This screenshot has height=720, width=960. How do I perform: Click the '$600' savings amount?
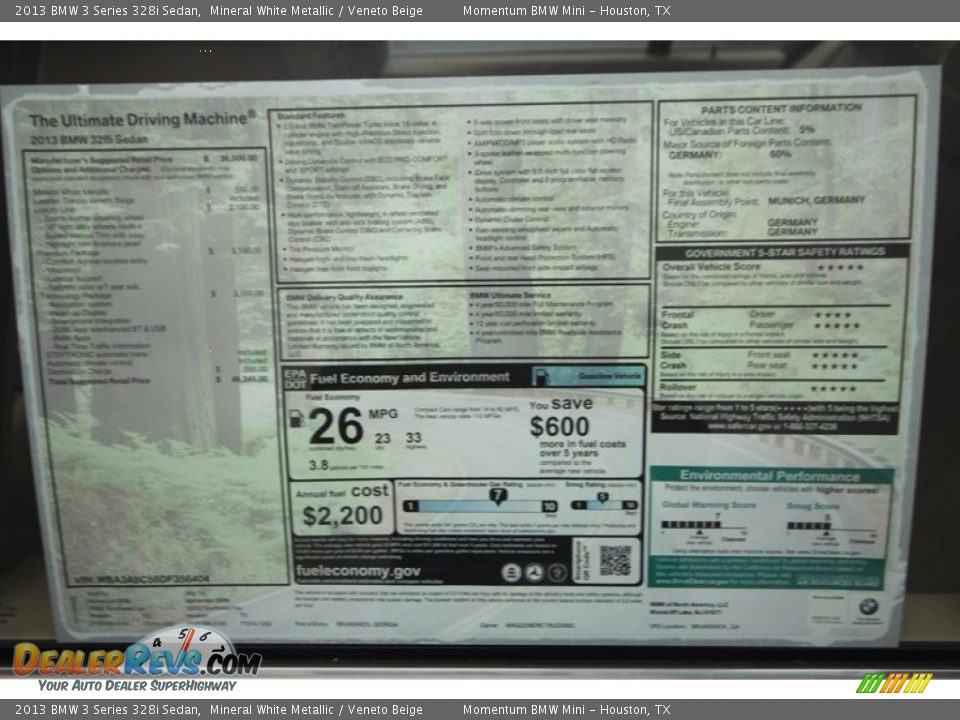click(x=559, y=427)
